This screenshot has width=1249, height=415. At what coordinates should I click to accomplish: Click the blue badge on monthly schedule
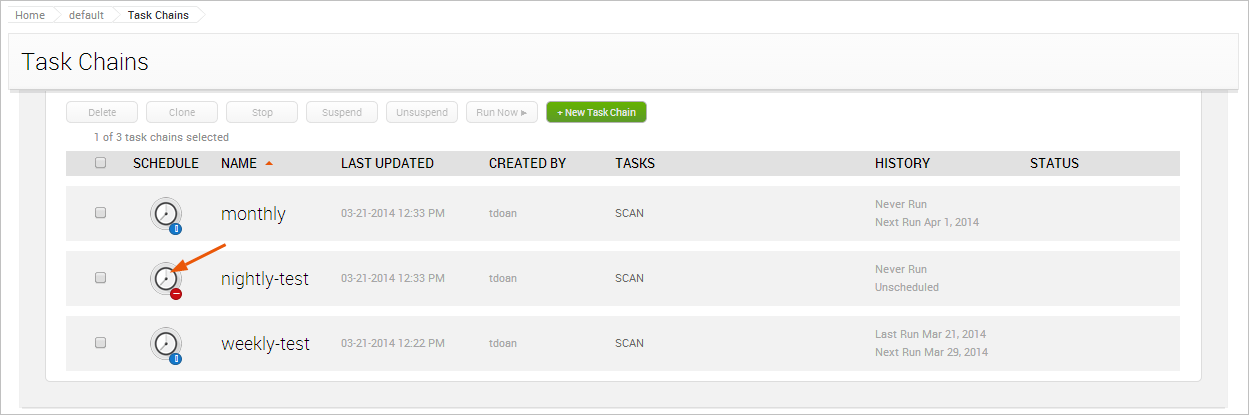tap(176, 229)
